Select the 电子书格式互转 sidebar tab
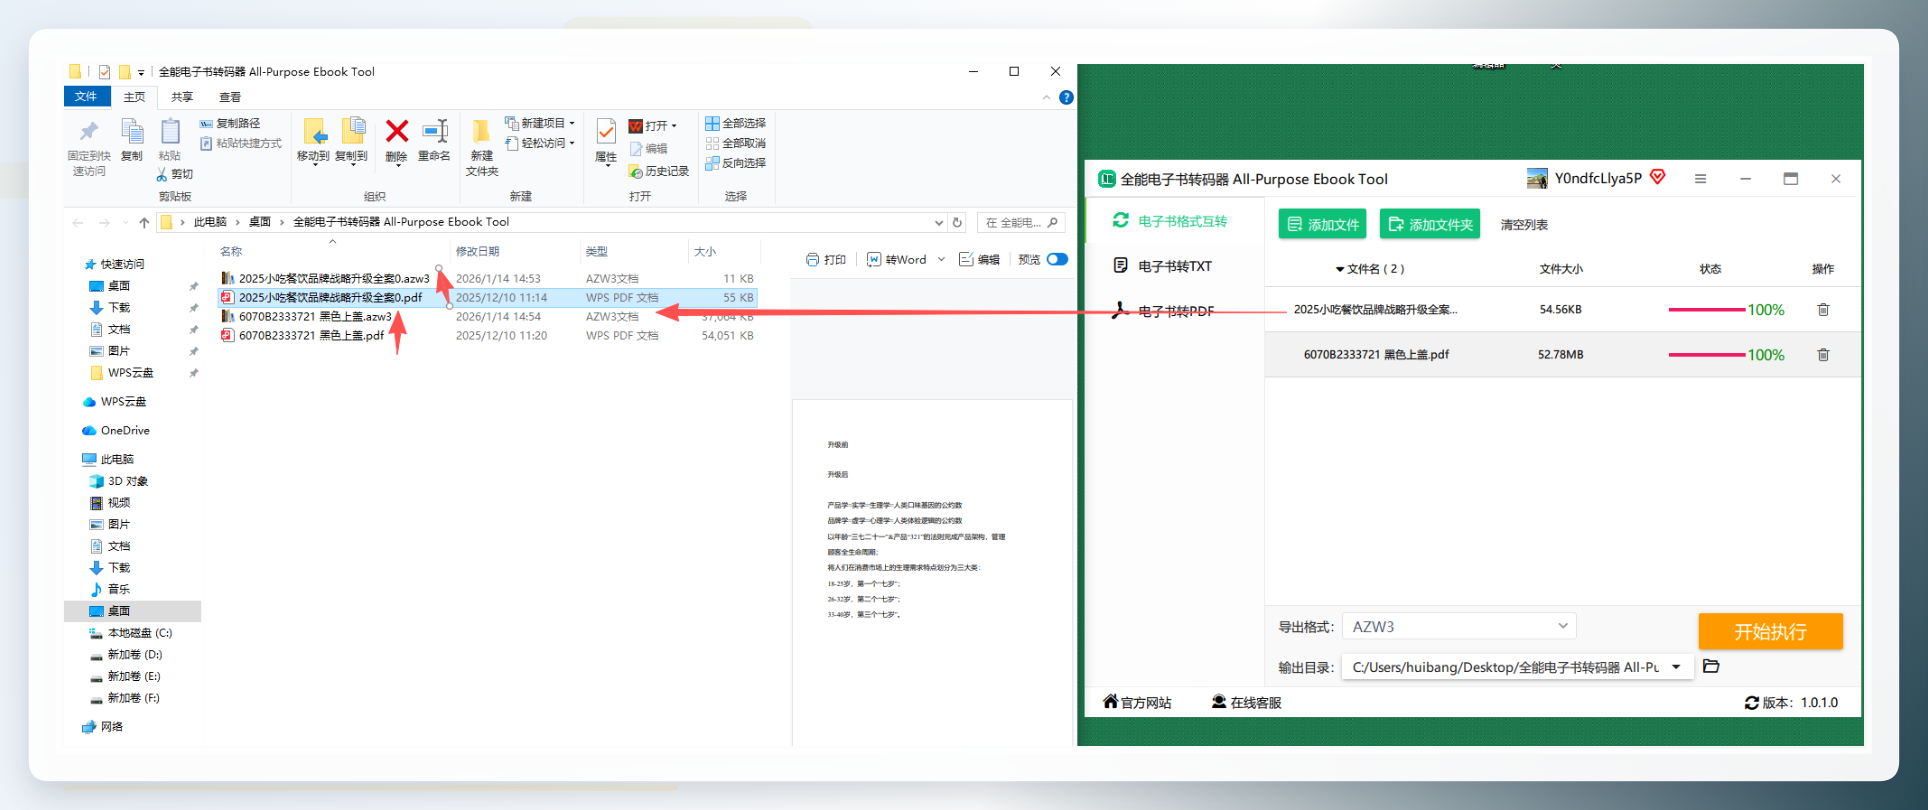Image resolution: width=1928 pixels, height=810 pixels. coord(1175,221)
